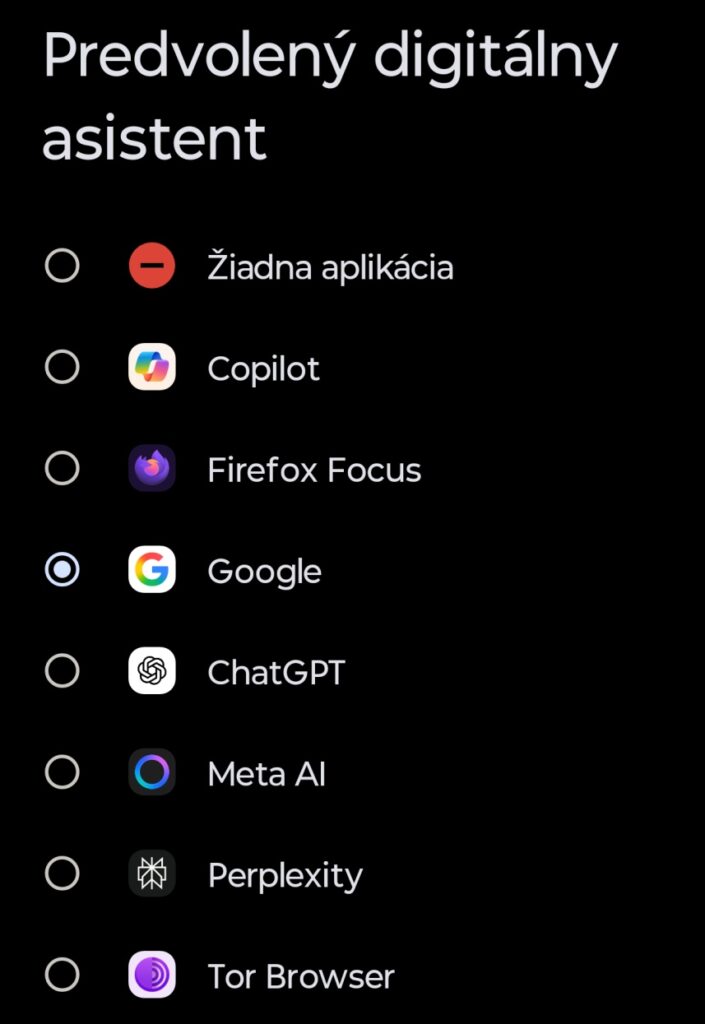Tap the Meta AI label text
Screen dimensions: 705x1024
(x=265, y=772)
